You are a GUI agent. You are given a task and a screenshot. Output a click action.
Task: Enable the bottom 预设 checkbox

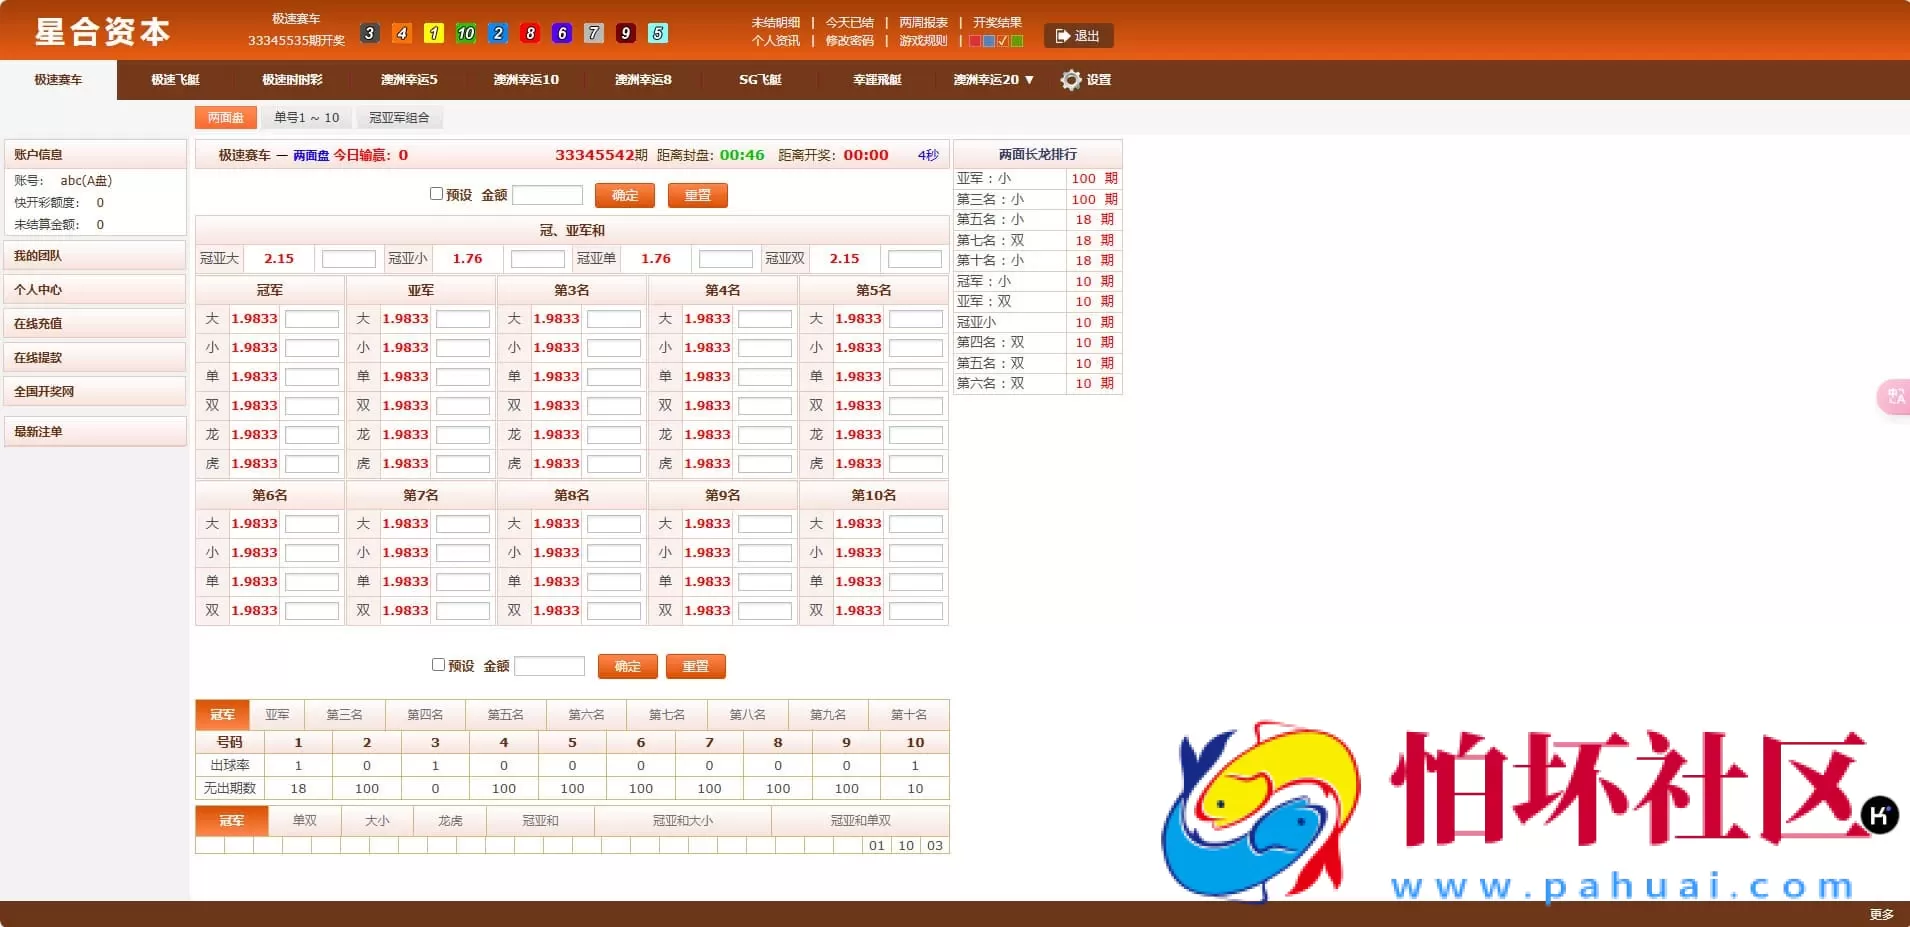438,665
